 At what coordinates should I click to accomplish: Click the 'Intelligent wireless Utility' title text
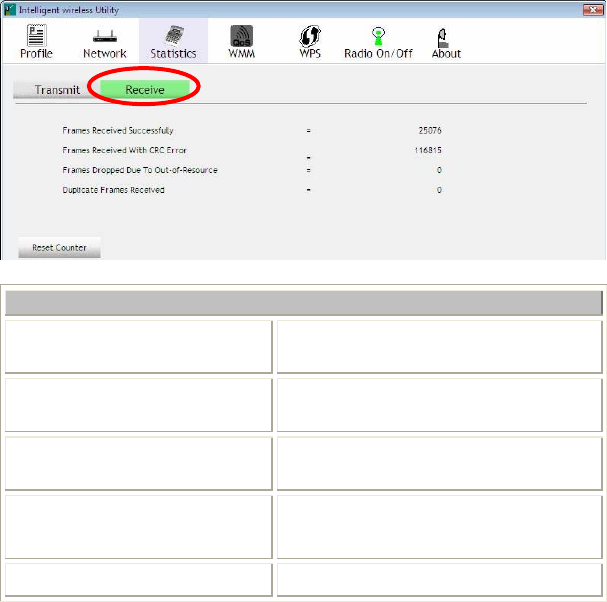coord(69,10)
